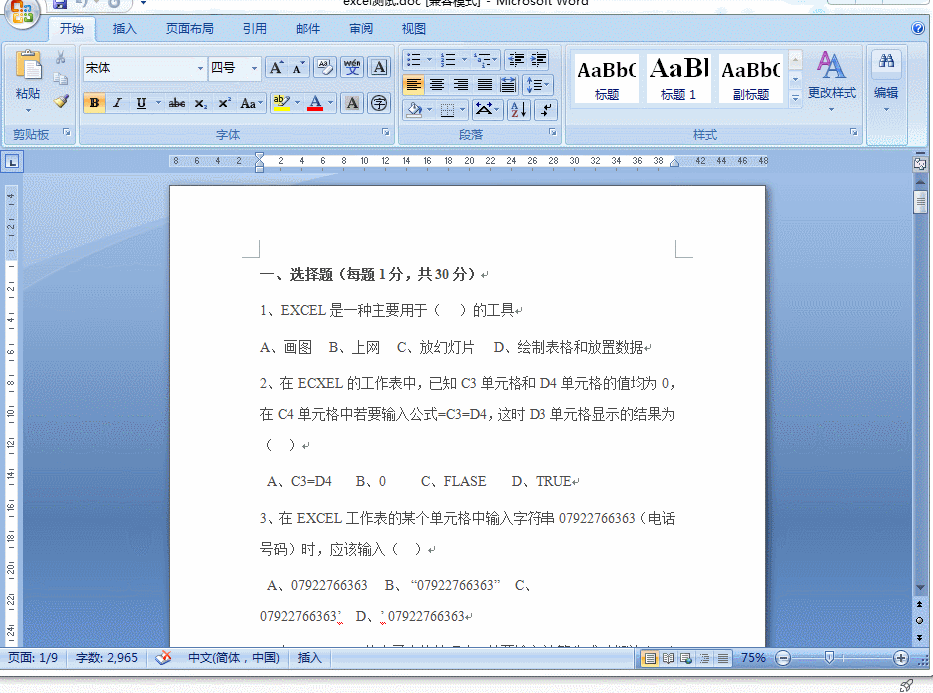Open font color dropdown arrow
The height and width of the screenshot is (693, 933).
(x=330, y=103)
